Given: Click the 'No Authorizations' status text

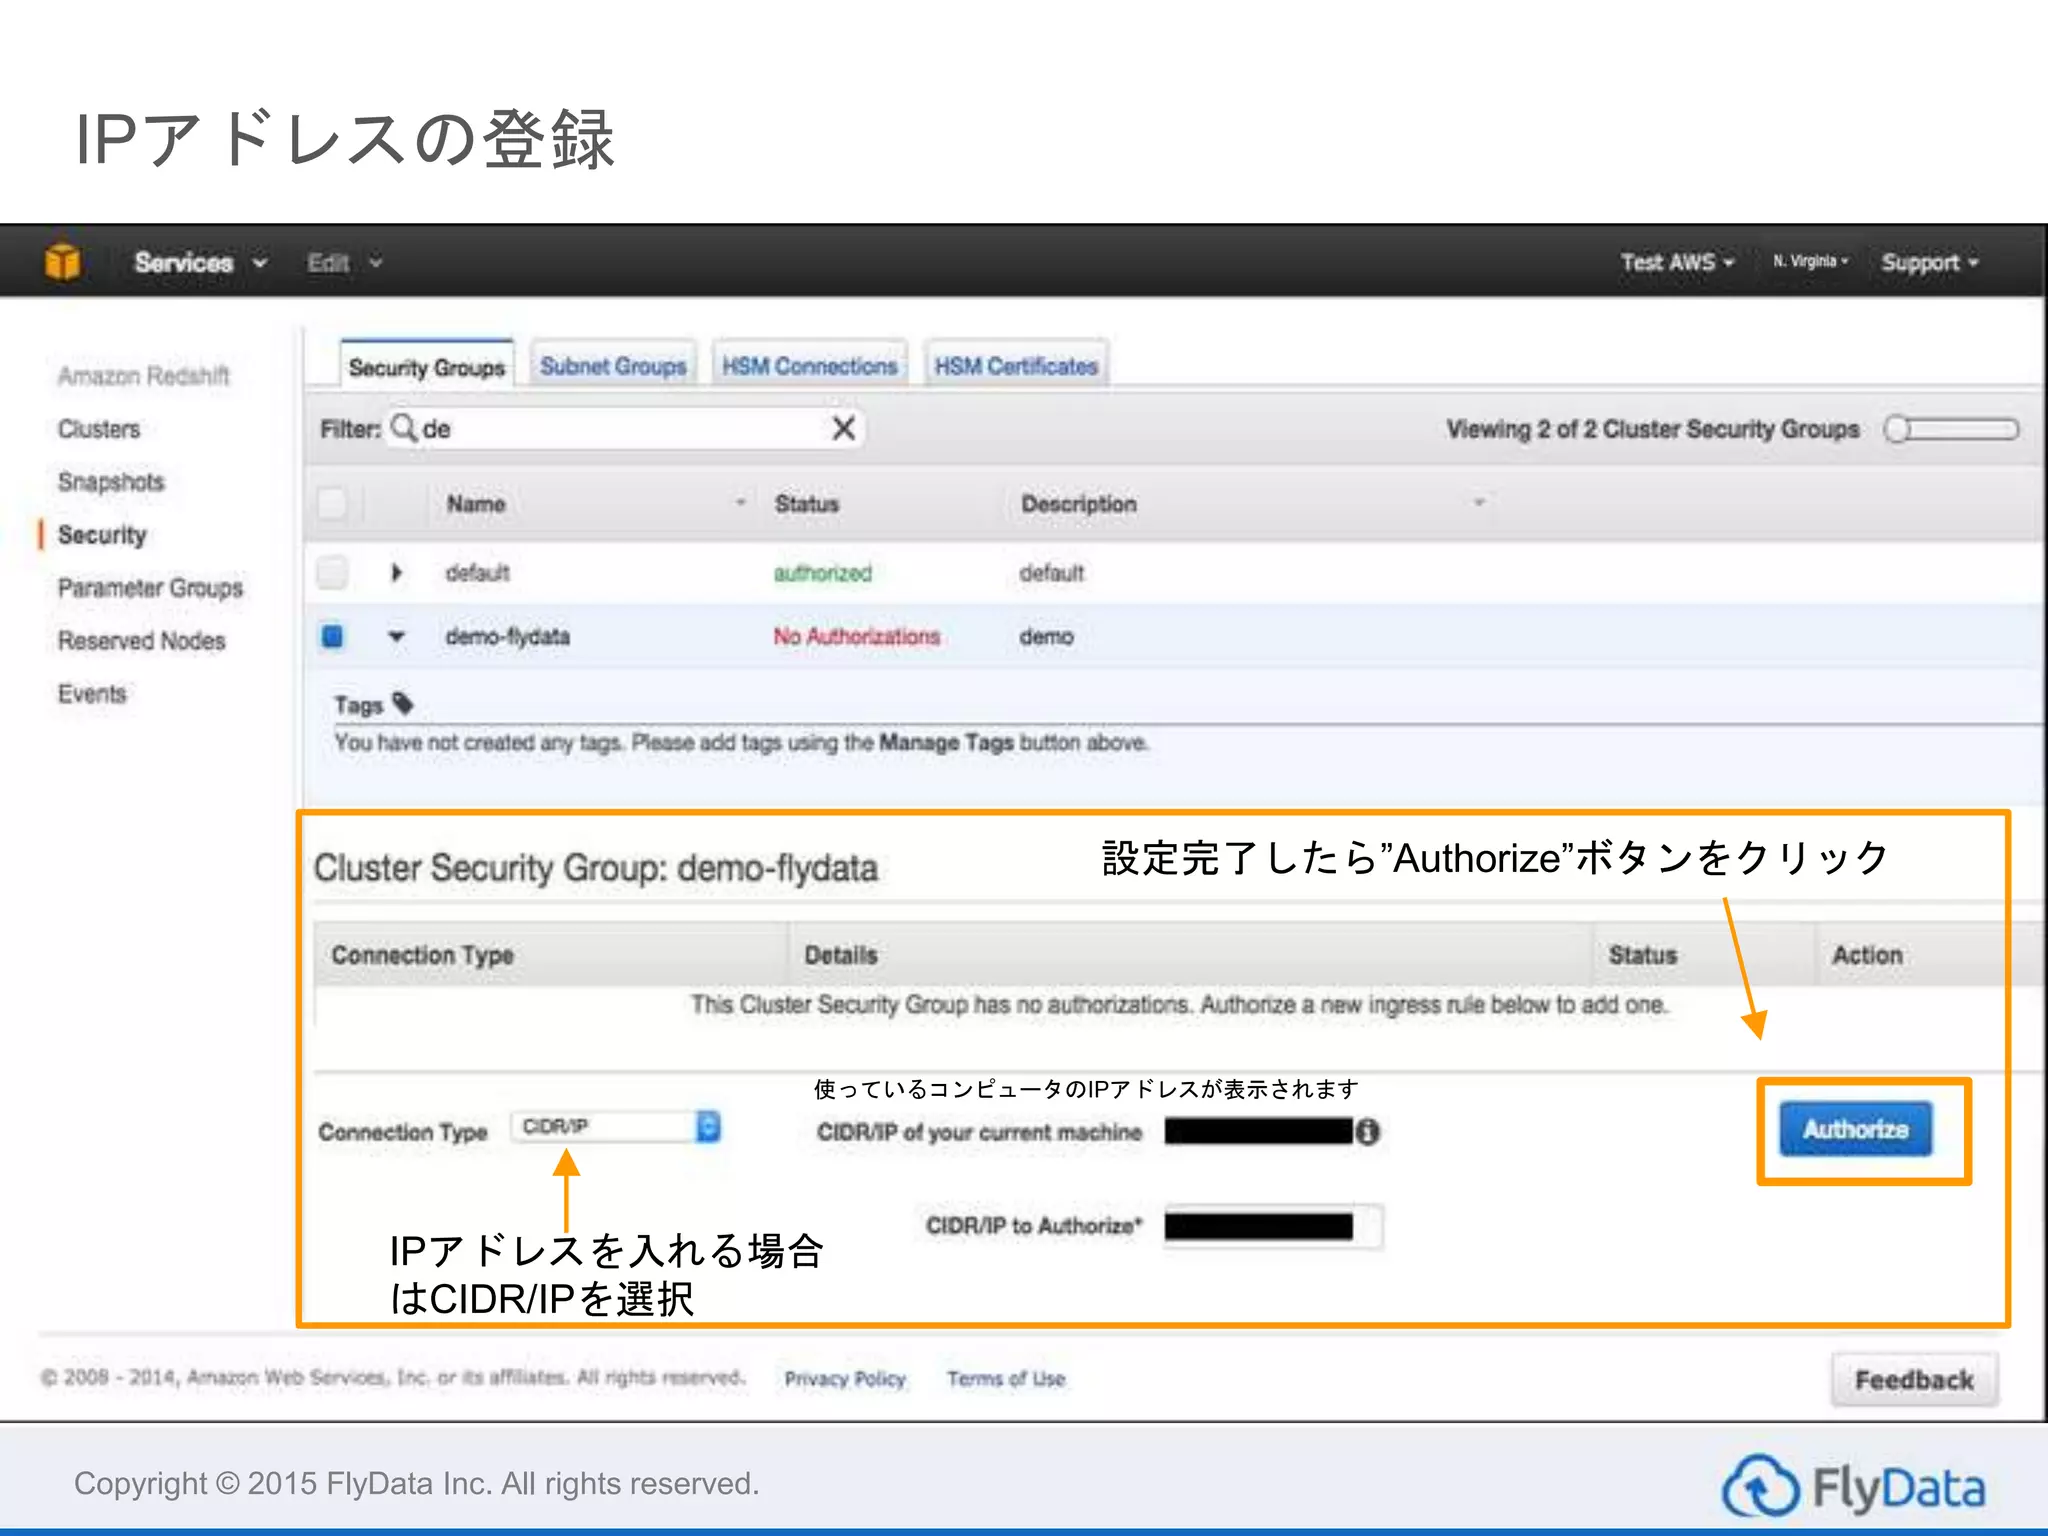Looking at the screenshot, I should [x=857, y=636].
